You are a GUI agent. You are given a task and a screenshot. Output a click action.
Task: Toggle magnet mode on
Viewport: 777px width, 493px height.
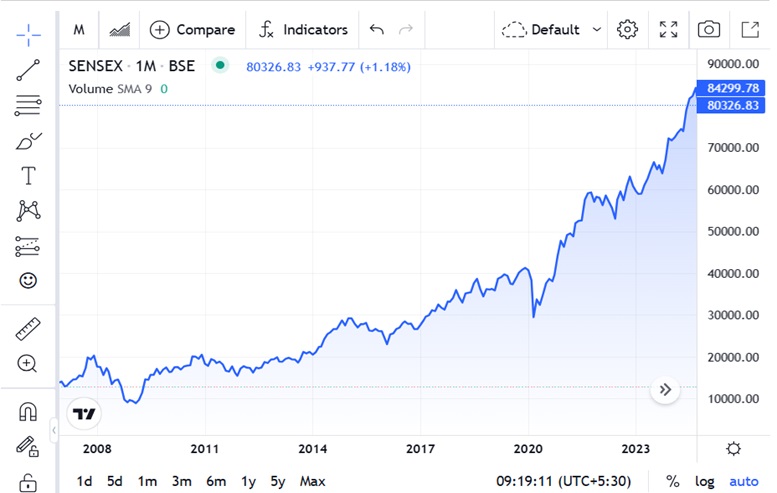click(x=28, y=411)
